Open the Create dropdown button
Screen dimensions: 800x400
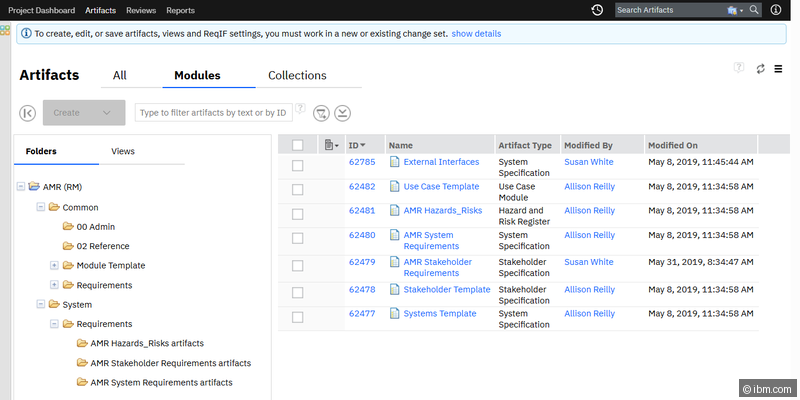(83, 113)
